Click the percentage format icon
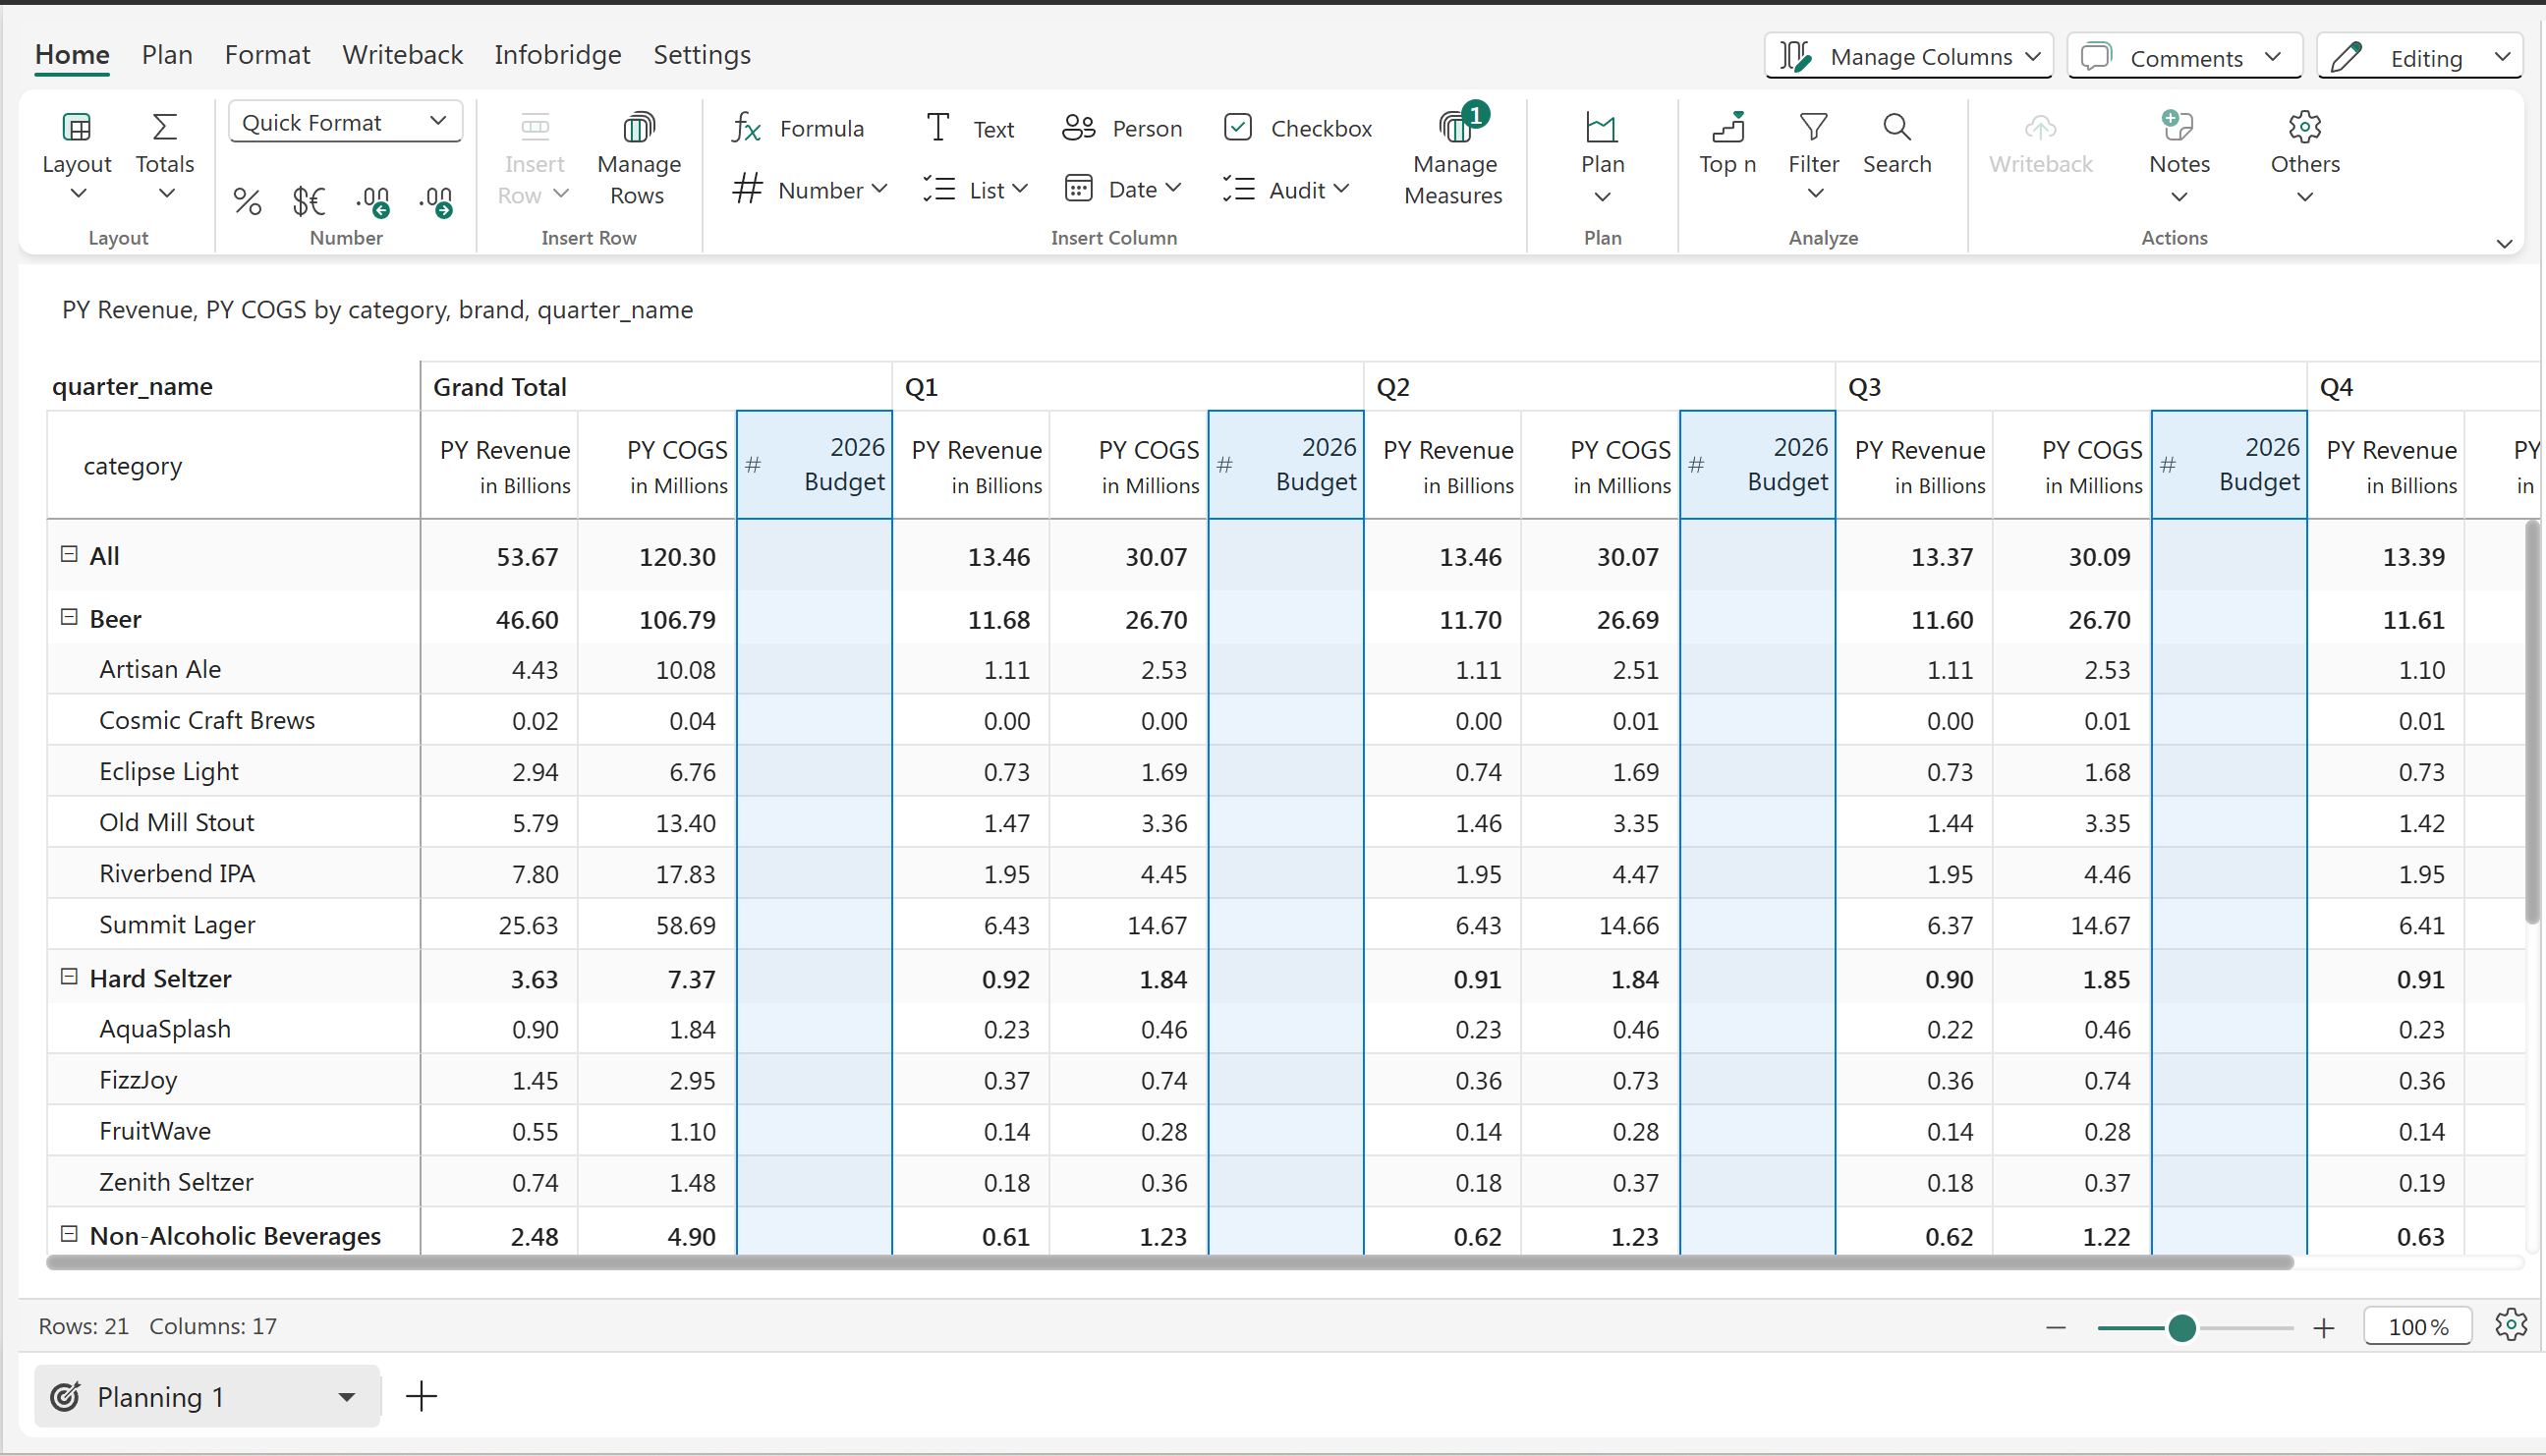Image resolution: width=2546 pixels, height=1456 pixels. (x=247, y=201)
